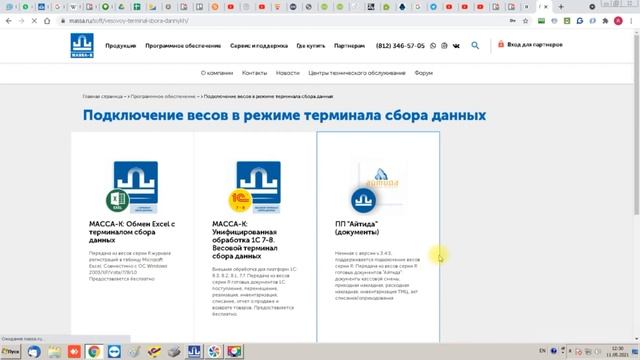Open the Chrome profile avatar
The width and height of the screenshot is (640, 360).
pyautogui.click(x=618, y=20)
